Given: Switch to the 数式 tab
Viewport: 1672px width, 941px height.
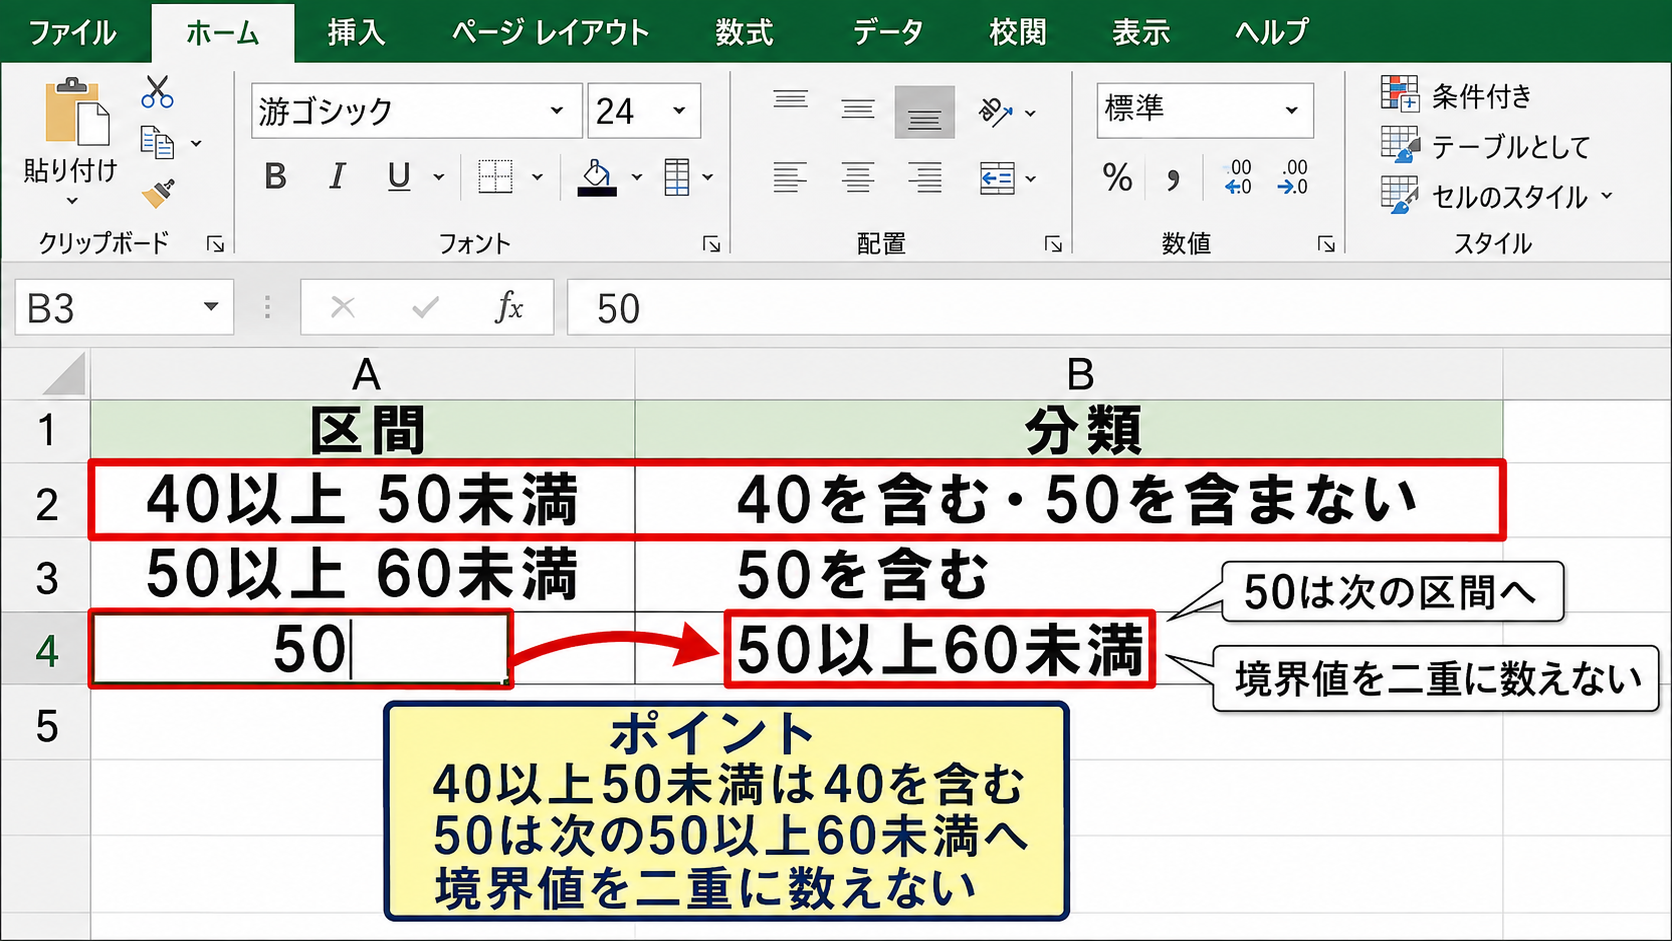Looking at the screenshot, I should (744, 32).
